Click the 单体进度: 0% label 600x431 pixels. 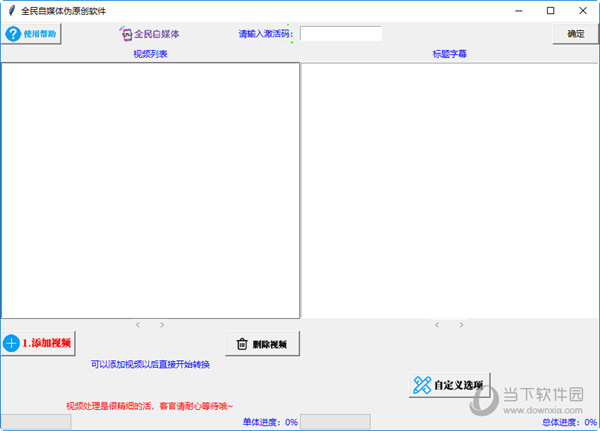point(270,422)
